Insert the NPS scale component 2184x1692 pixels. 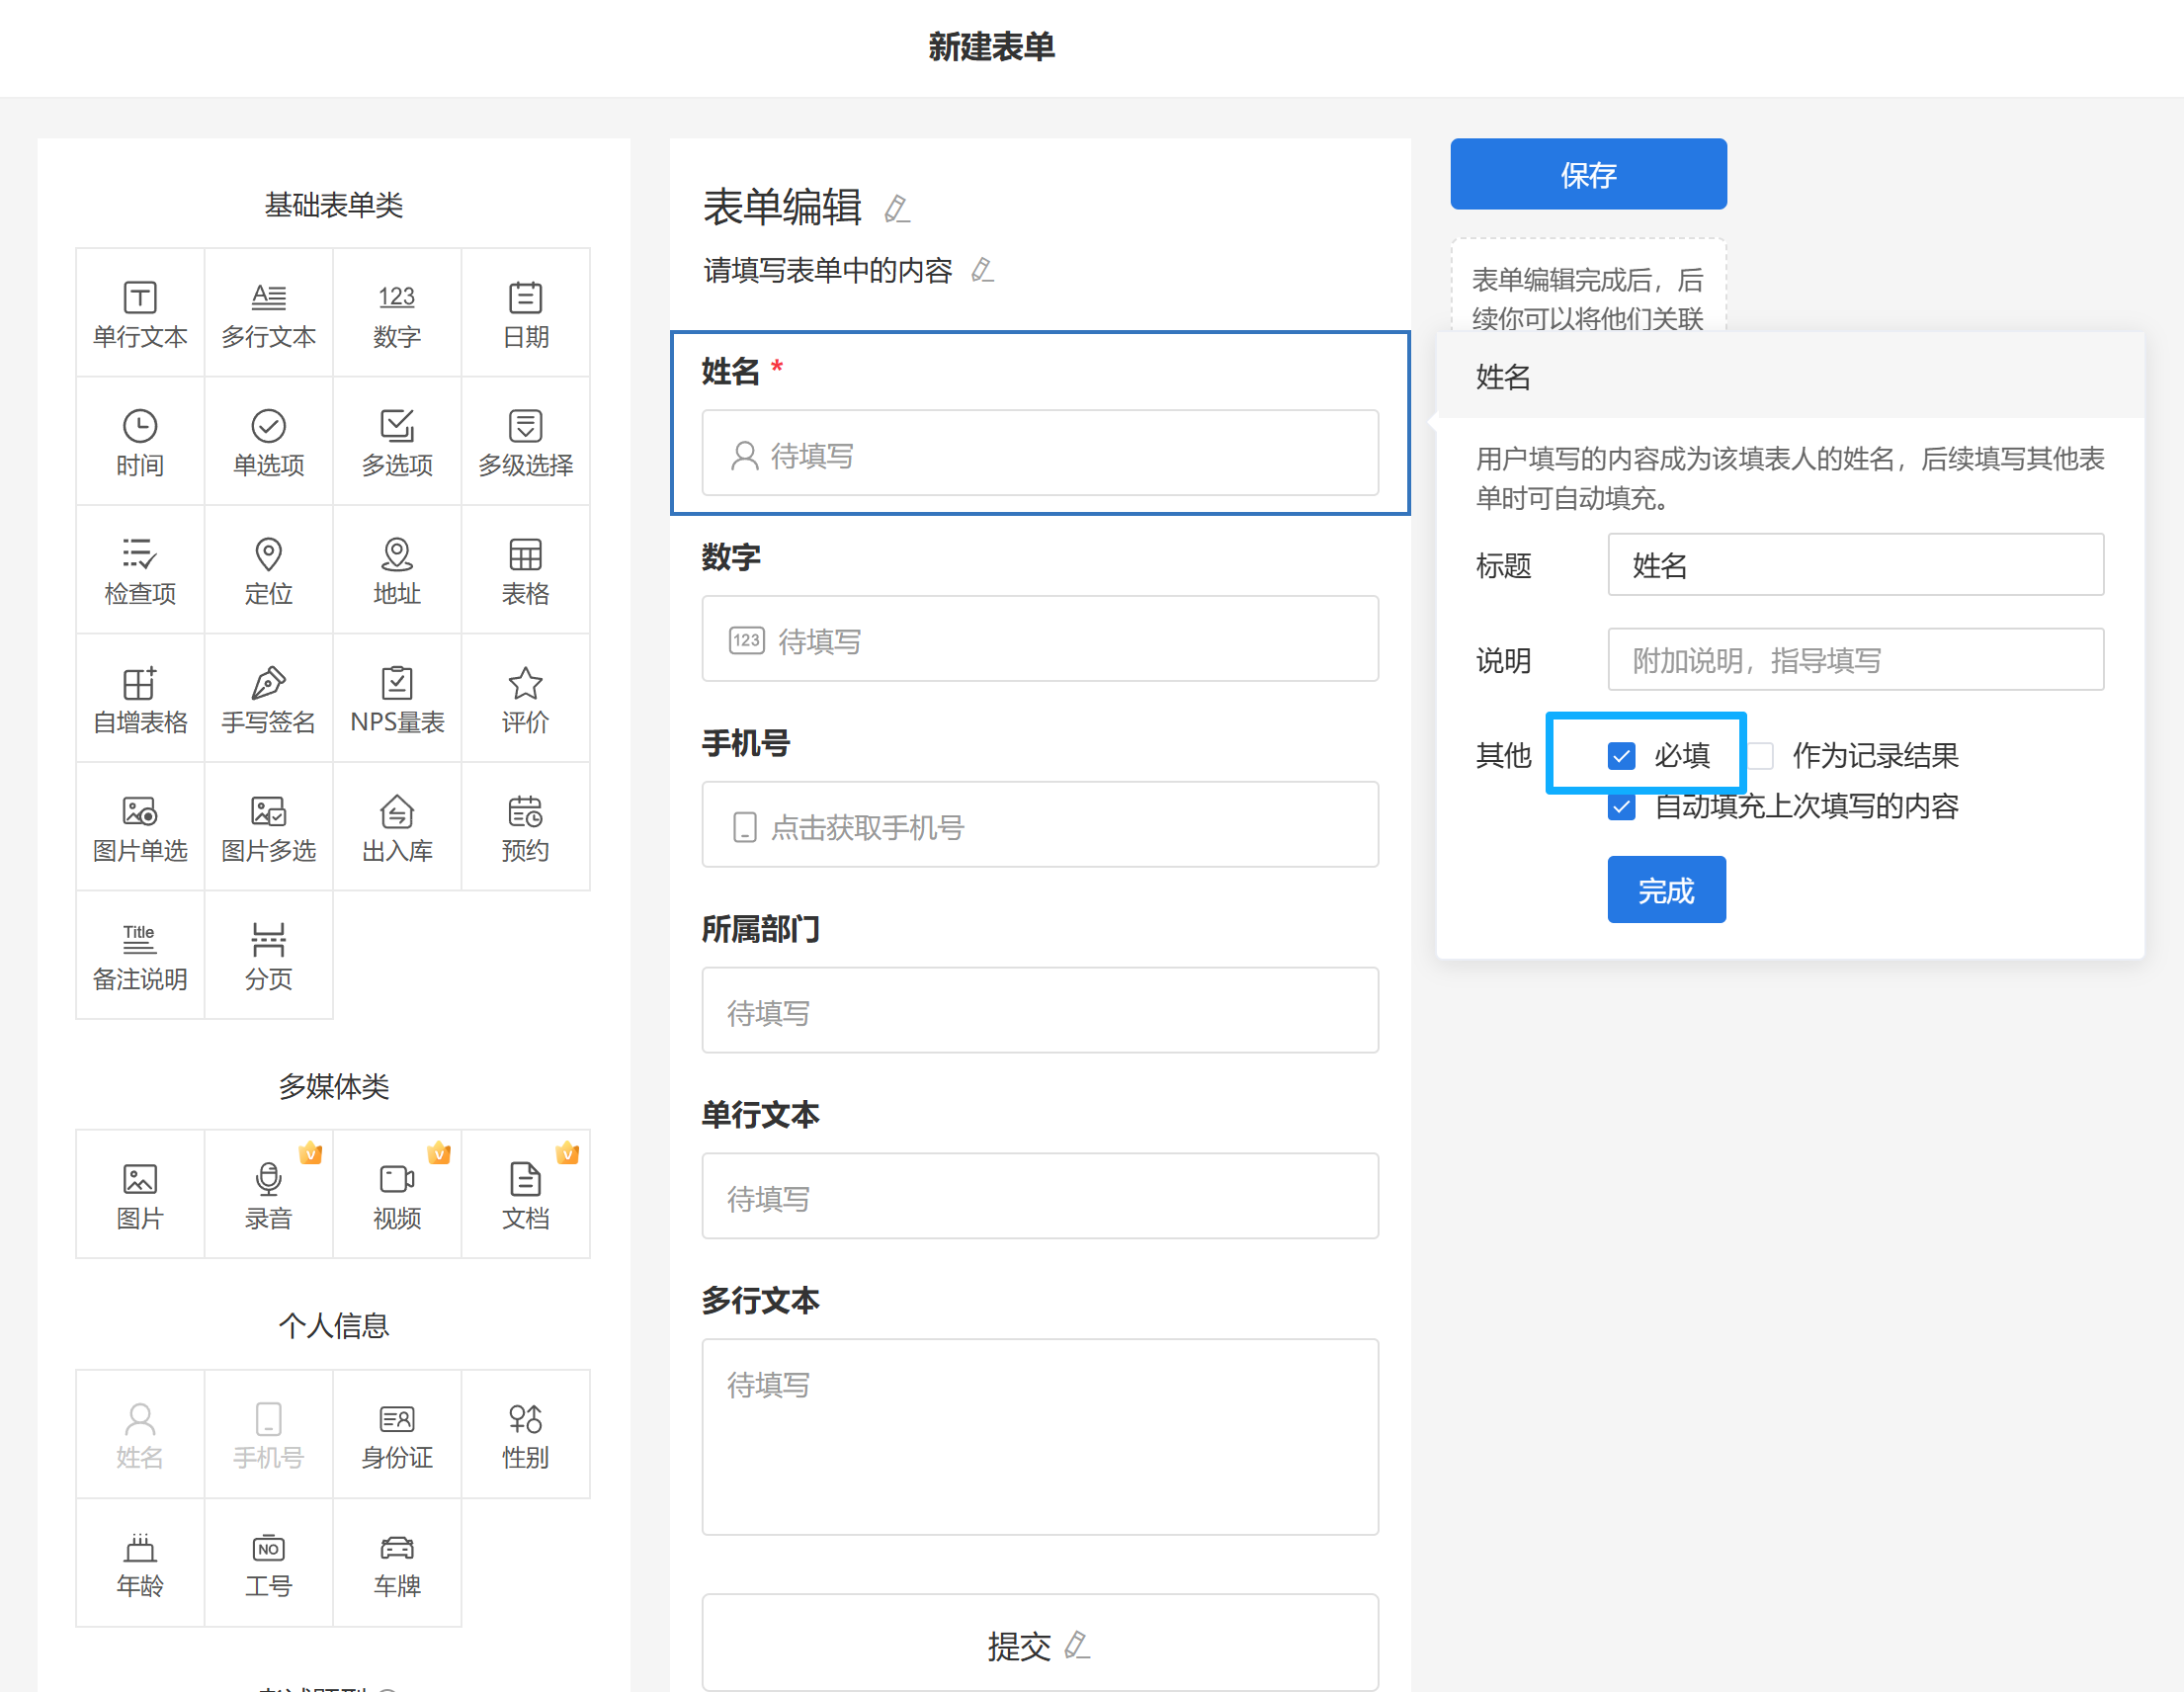(397, 699)
